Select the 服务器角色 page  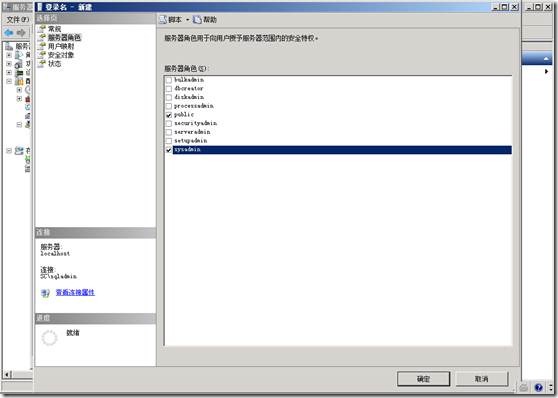[64, 37]
